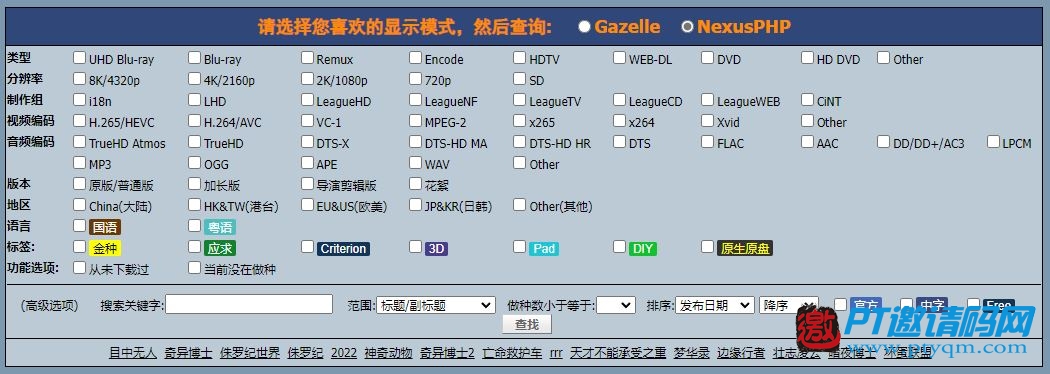The width and height of the screenshot is (1050, 374).
Task: Check the 2K/1080p resolution checkbox
Action: (307, 79)
